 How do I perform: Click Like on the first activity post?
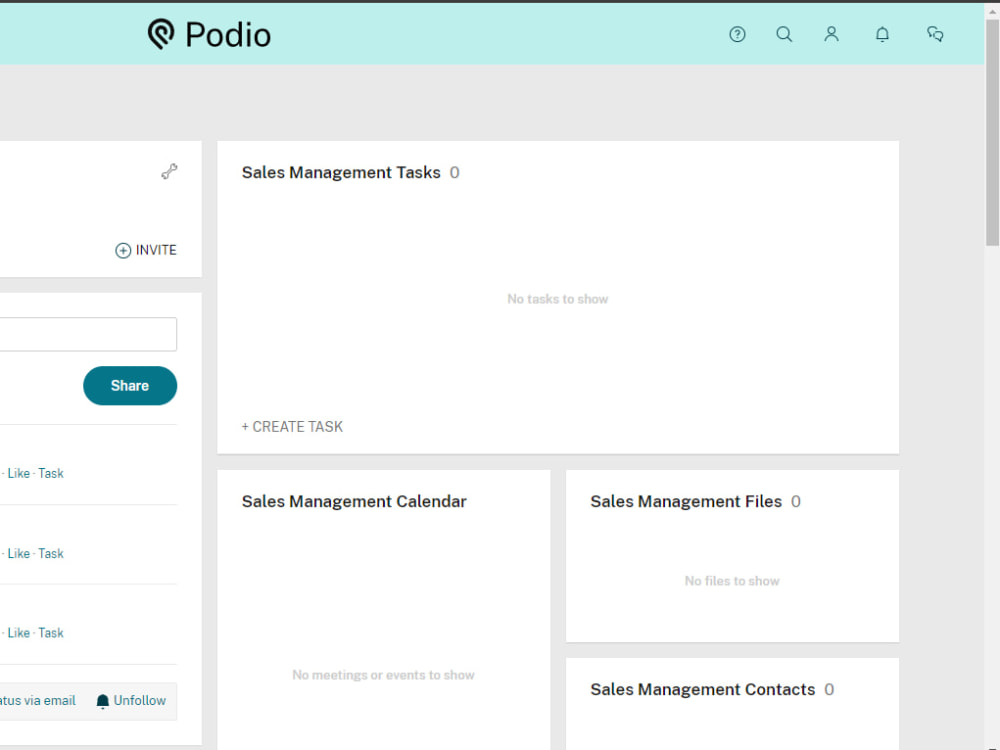pos(18,473)
